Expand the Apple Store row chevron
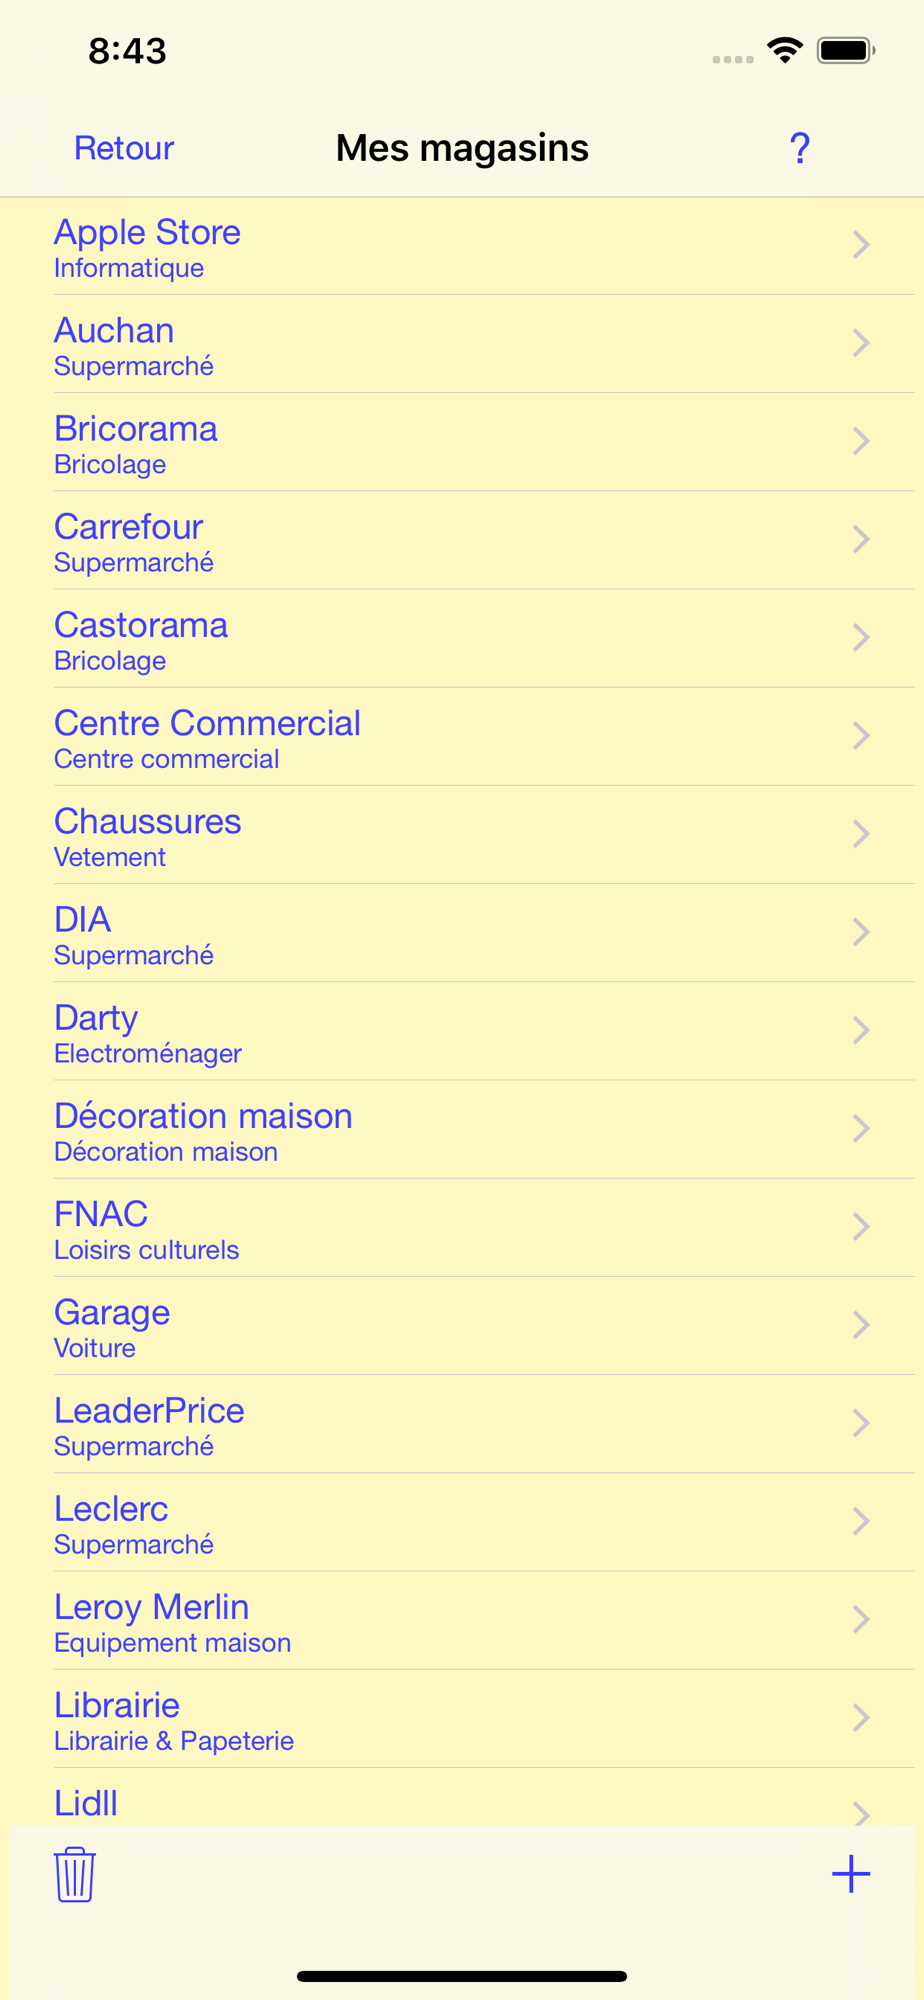 click(x=861, y=245)
